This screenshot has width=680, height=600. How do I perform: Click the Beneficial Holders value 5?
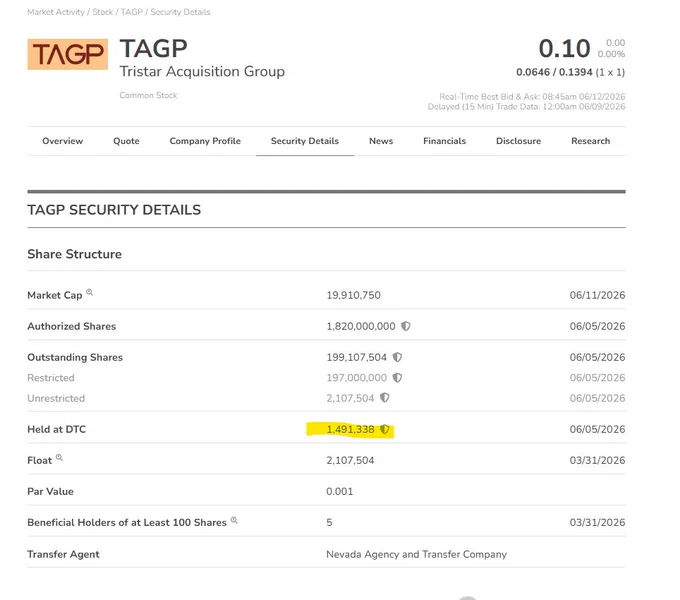click(329, 522)
